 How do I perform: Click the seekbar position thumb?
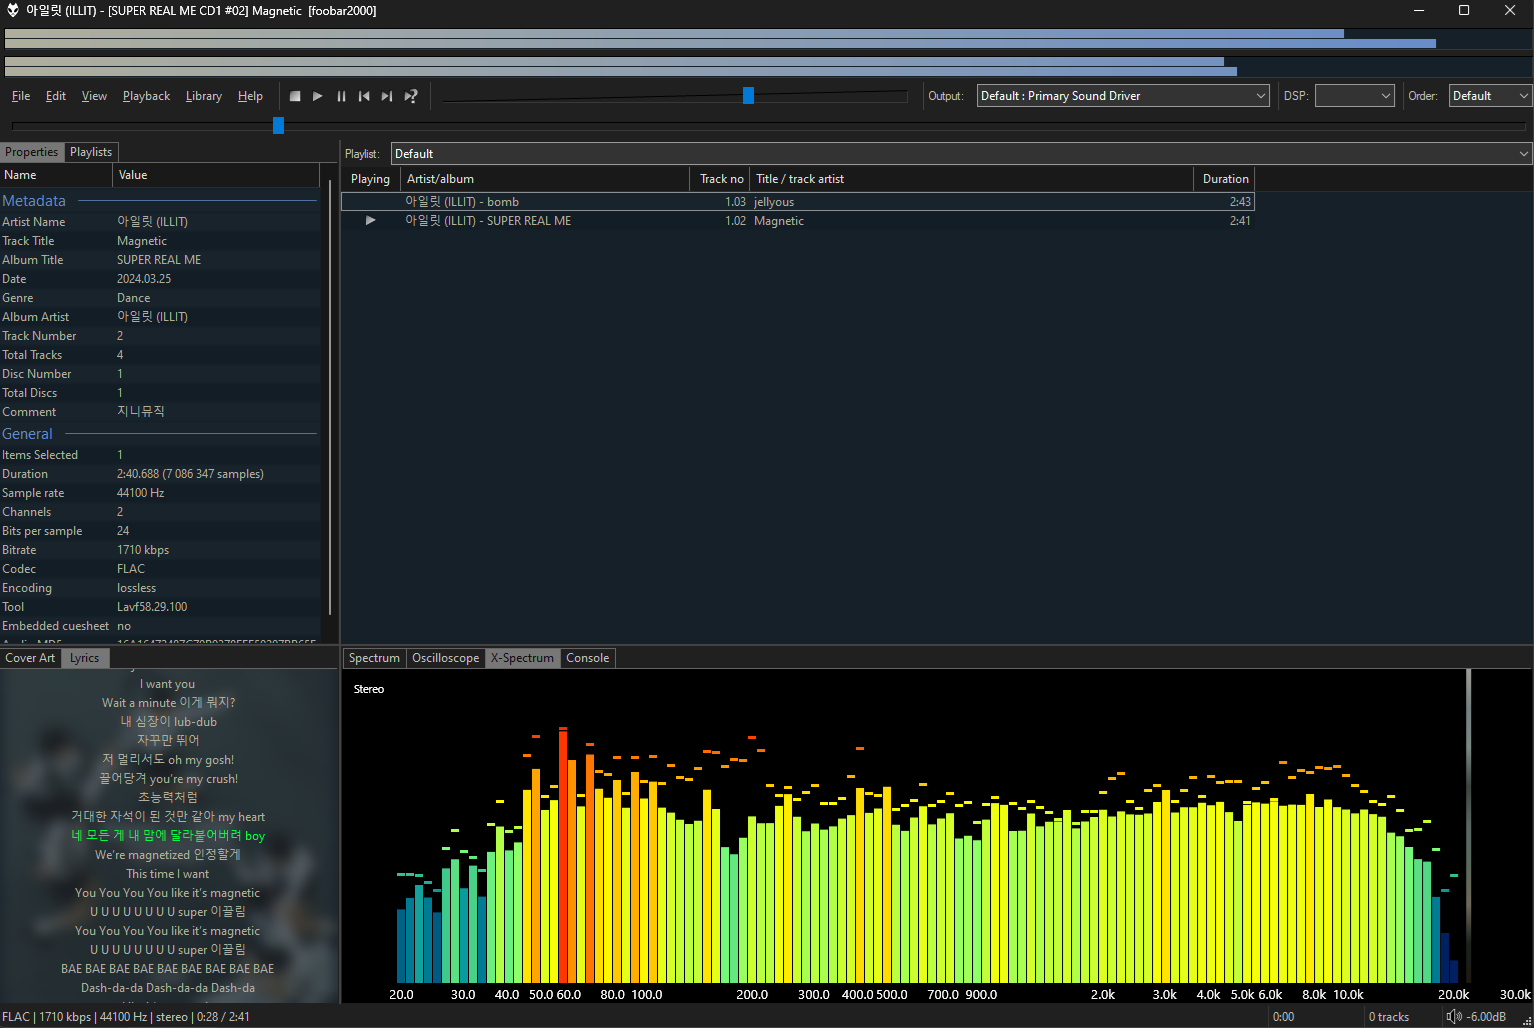pyautogui.click(x=279, y=125)
